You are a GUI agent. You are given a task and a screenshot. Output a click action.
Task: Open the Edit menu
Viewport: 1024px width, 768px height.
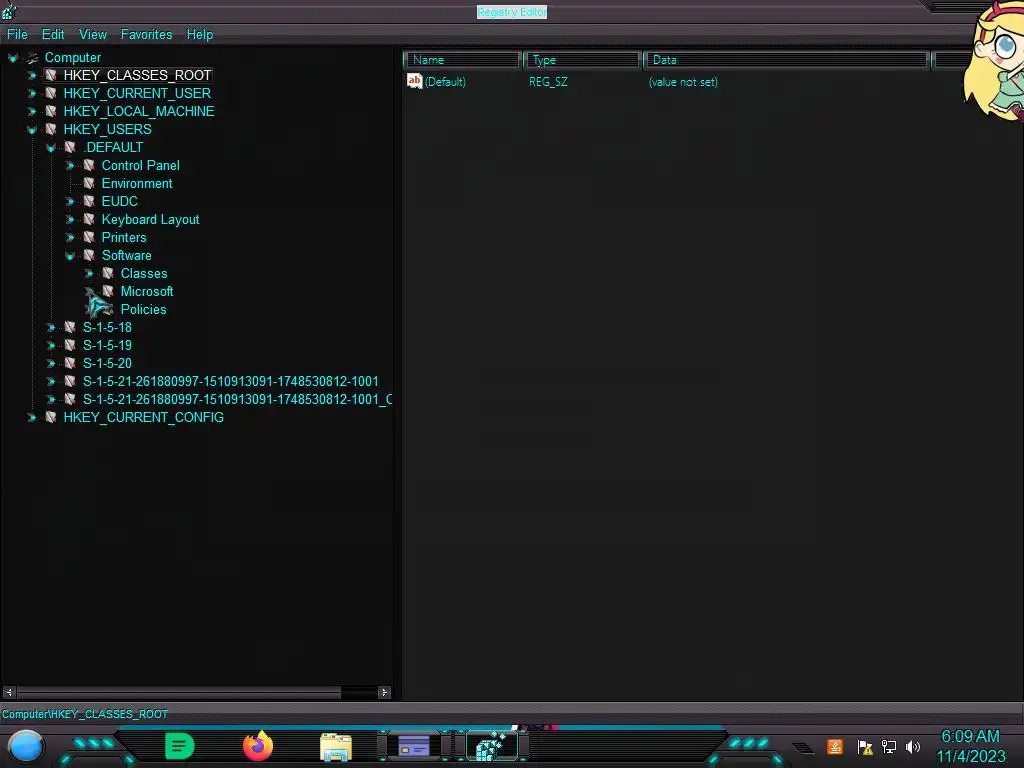pos(53,35)
